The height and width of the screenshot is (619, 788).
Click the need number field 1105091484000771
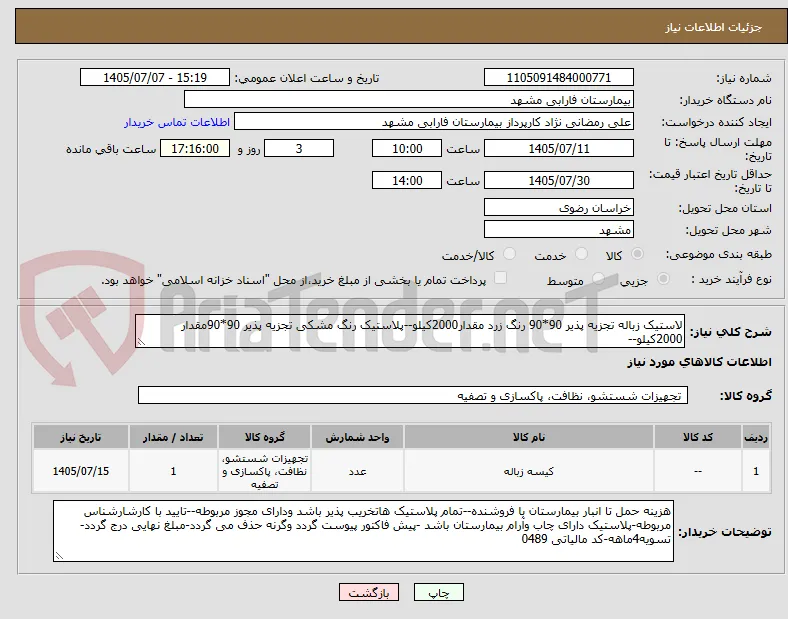click(x=558, y=77)
